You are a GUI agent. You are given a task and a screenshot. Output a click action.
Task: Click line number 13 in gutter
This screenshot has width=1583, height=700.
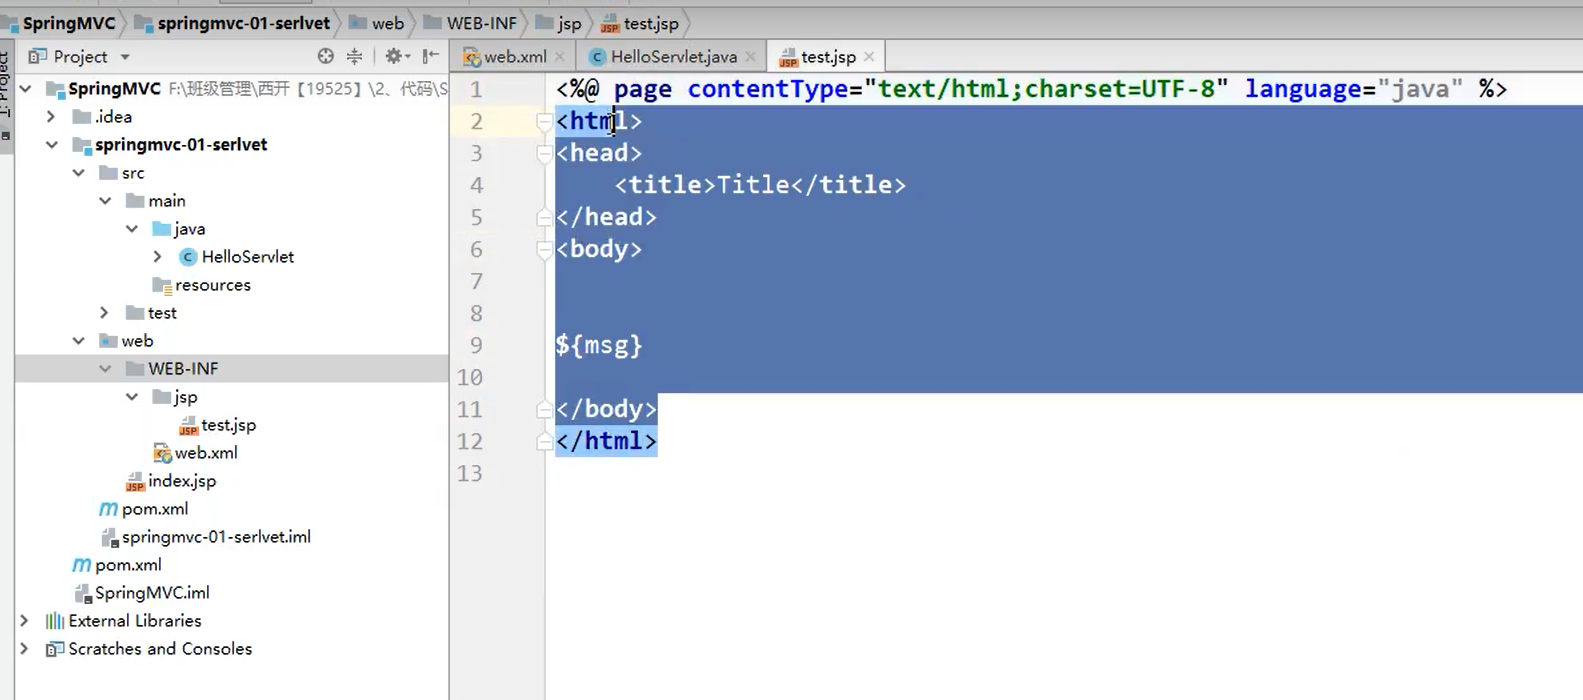tap(470, 473)
